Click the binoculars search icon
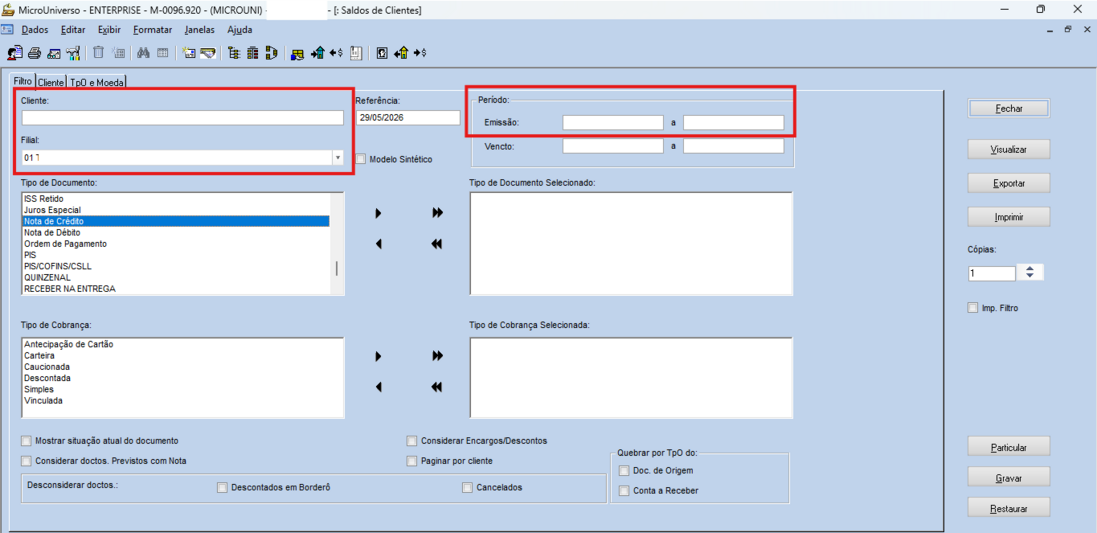Screen dimensions: 1097x533 pos(143,53)
